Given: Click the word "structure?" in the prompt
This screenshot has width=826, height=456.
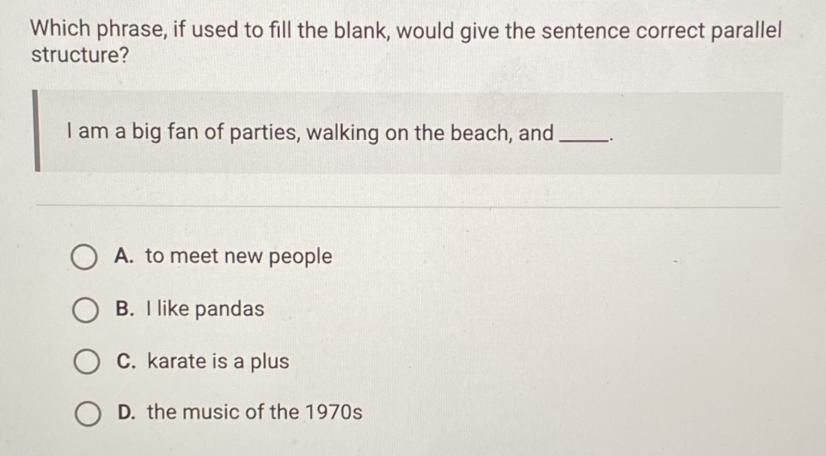Looking at the screenshot, I should [80, 55].
